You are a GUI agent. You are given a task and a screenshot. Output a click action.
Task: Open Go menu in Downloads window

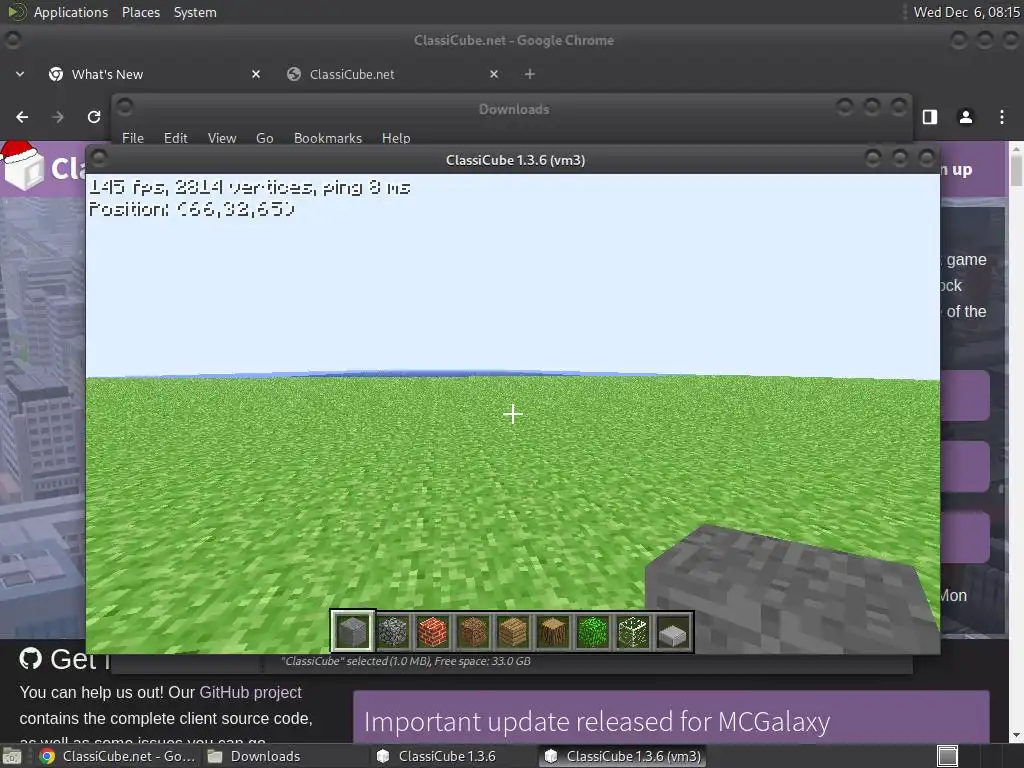(264, 138)
